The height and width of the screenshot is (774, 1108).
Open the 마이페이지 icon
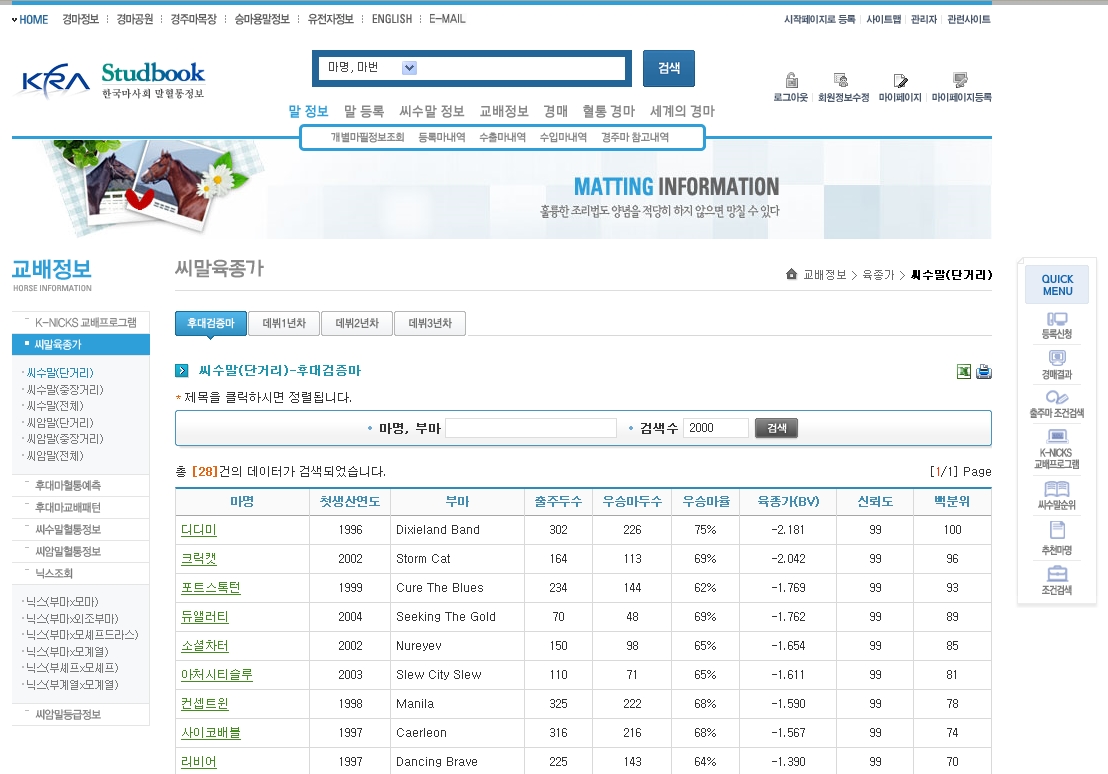pos(900,81)
